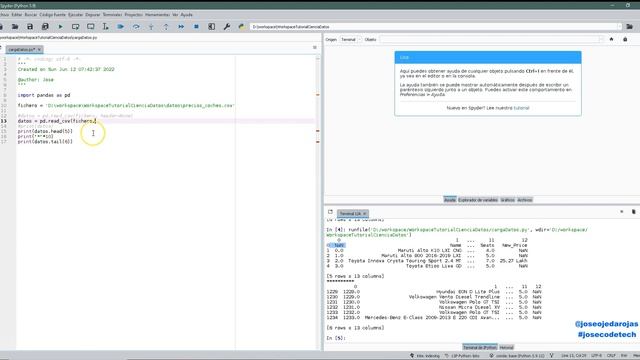This screenshot has width=640, height=360.
Task: Open the Ejecutar menu
Action: [75, 15]
